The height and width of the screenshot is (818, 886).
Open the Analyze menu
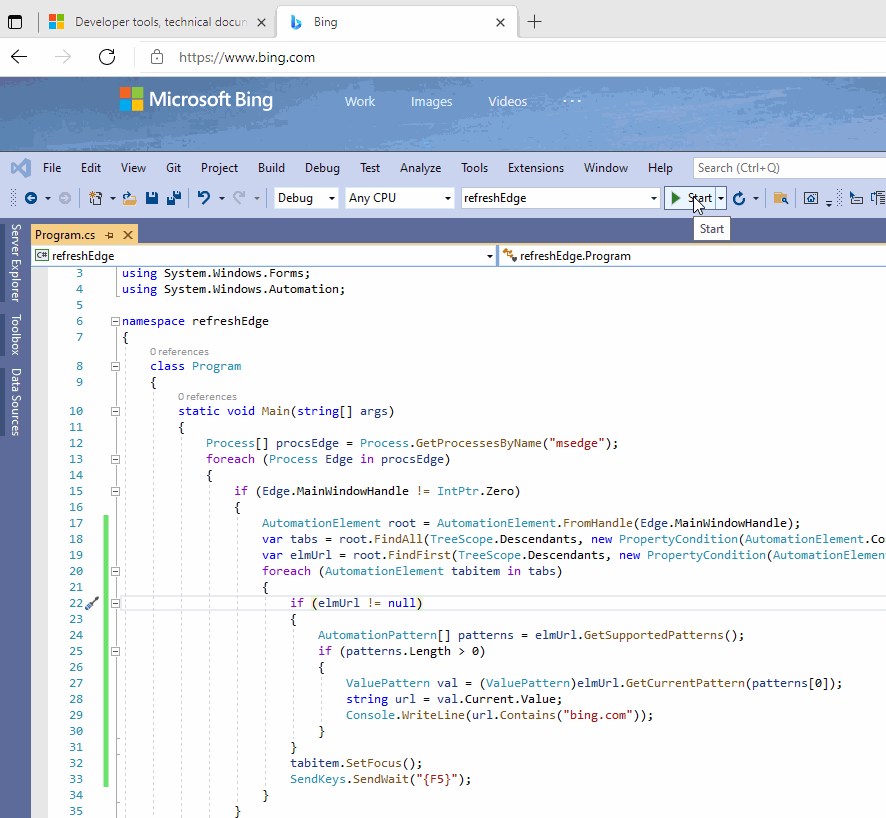(420, 168)
